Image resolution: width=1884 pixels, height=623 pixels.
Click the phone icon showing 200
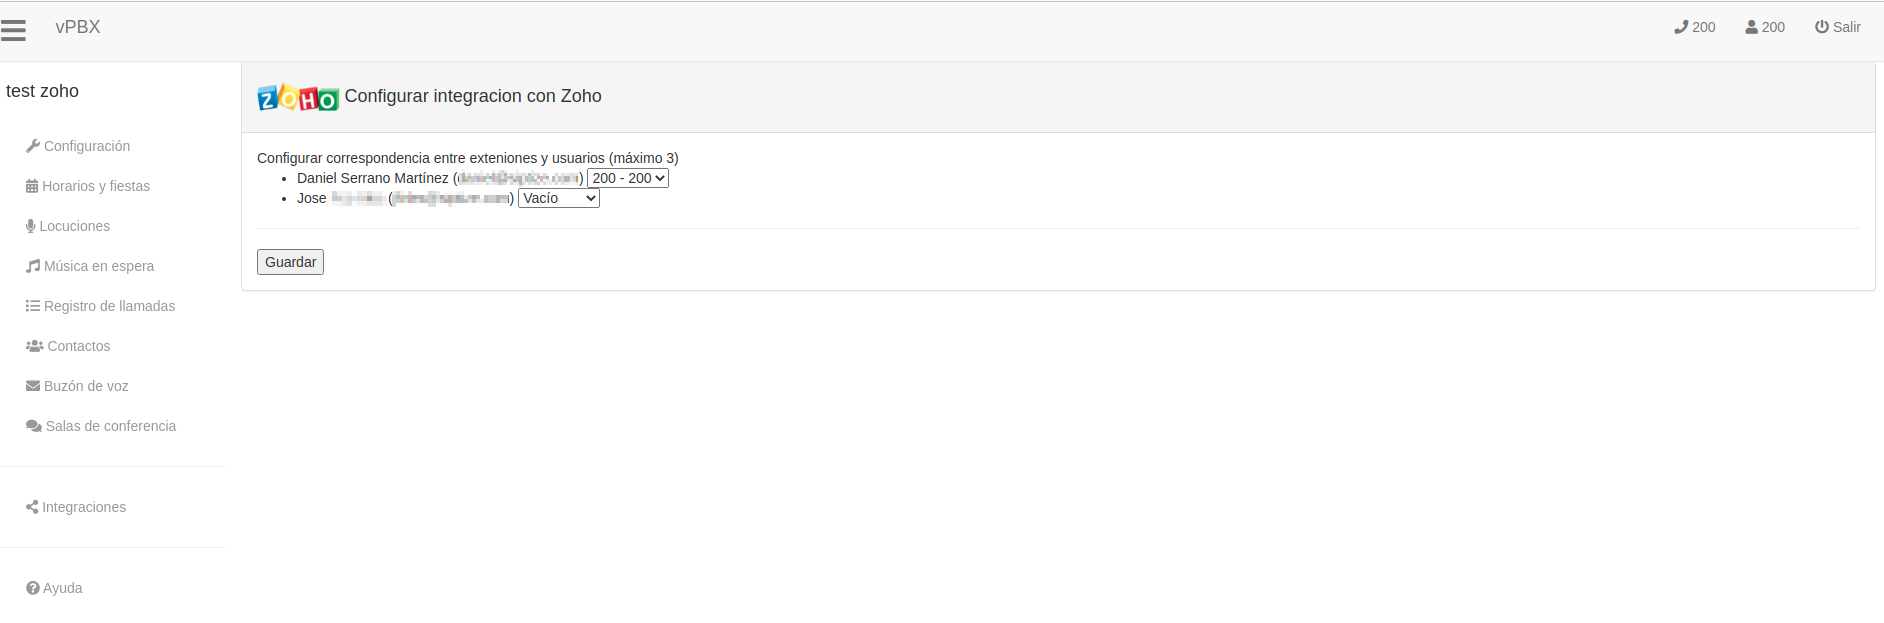[x=1681, y=27]
